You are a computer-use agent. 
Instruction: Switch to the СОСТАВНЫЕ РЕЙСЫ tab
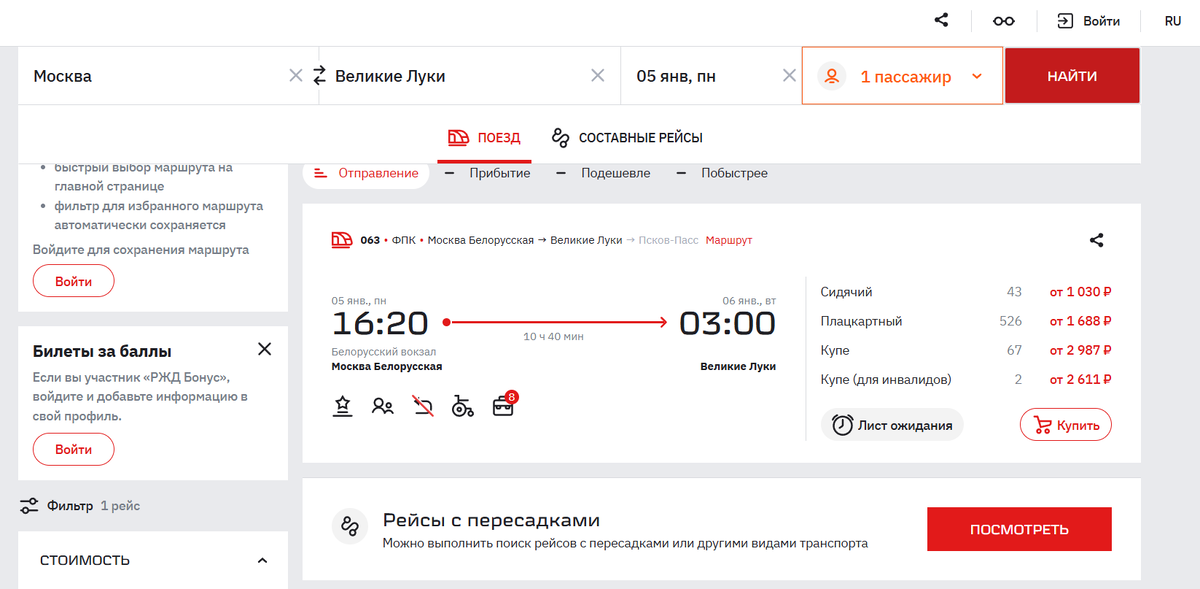click(x=641, y=136)
